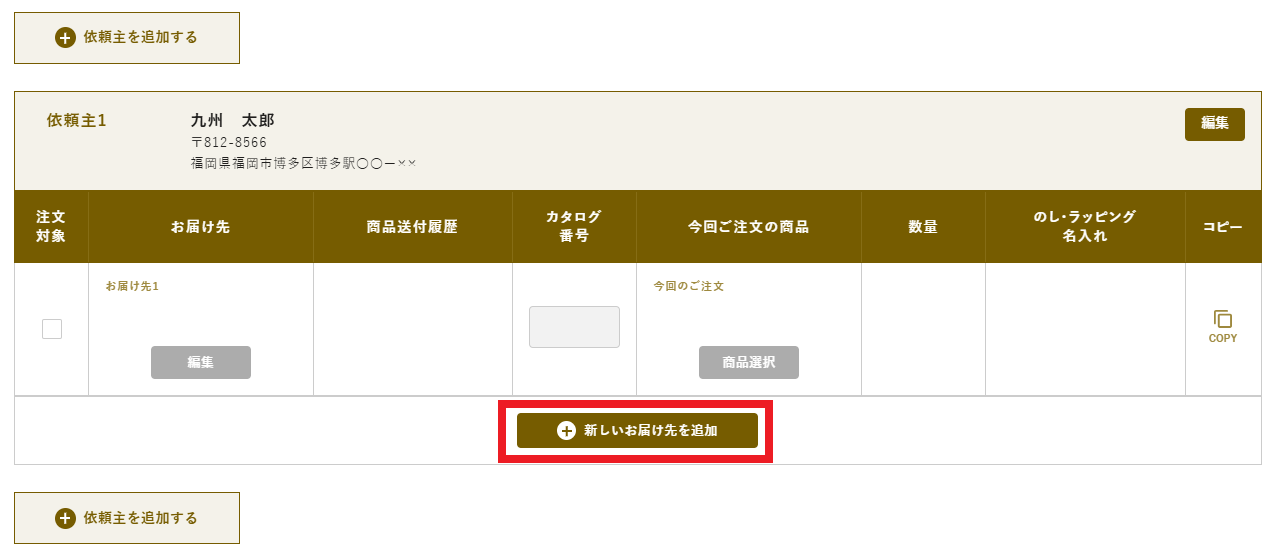The width and height of the screenshot is (1285, 555).
Task: Open 商品選択 for 今回のご注文
Action: (749, 362)
